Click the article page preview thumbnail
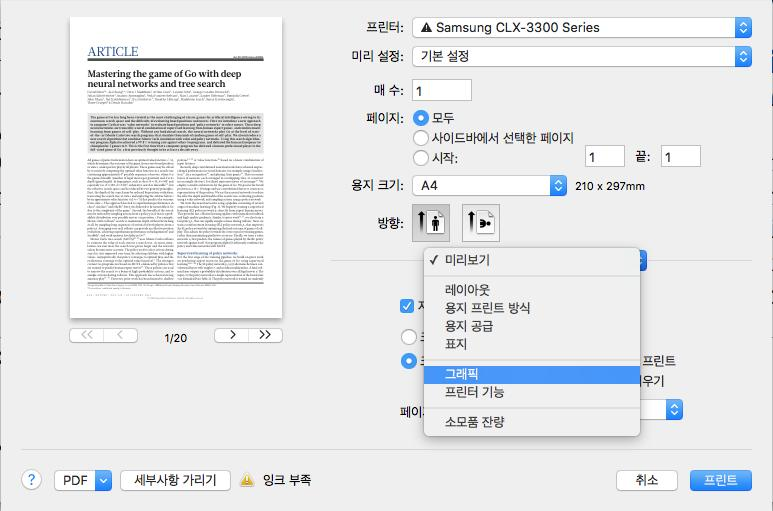 click(x=176, y=168)
